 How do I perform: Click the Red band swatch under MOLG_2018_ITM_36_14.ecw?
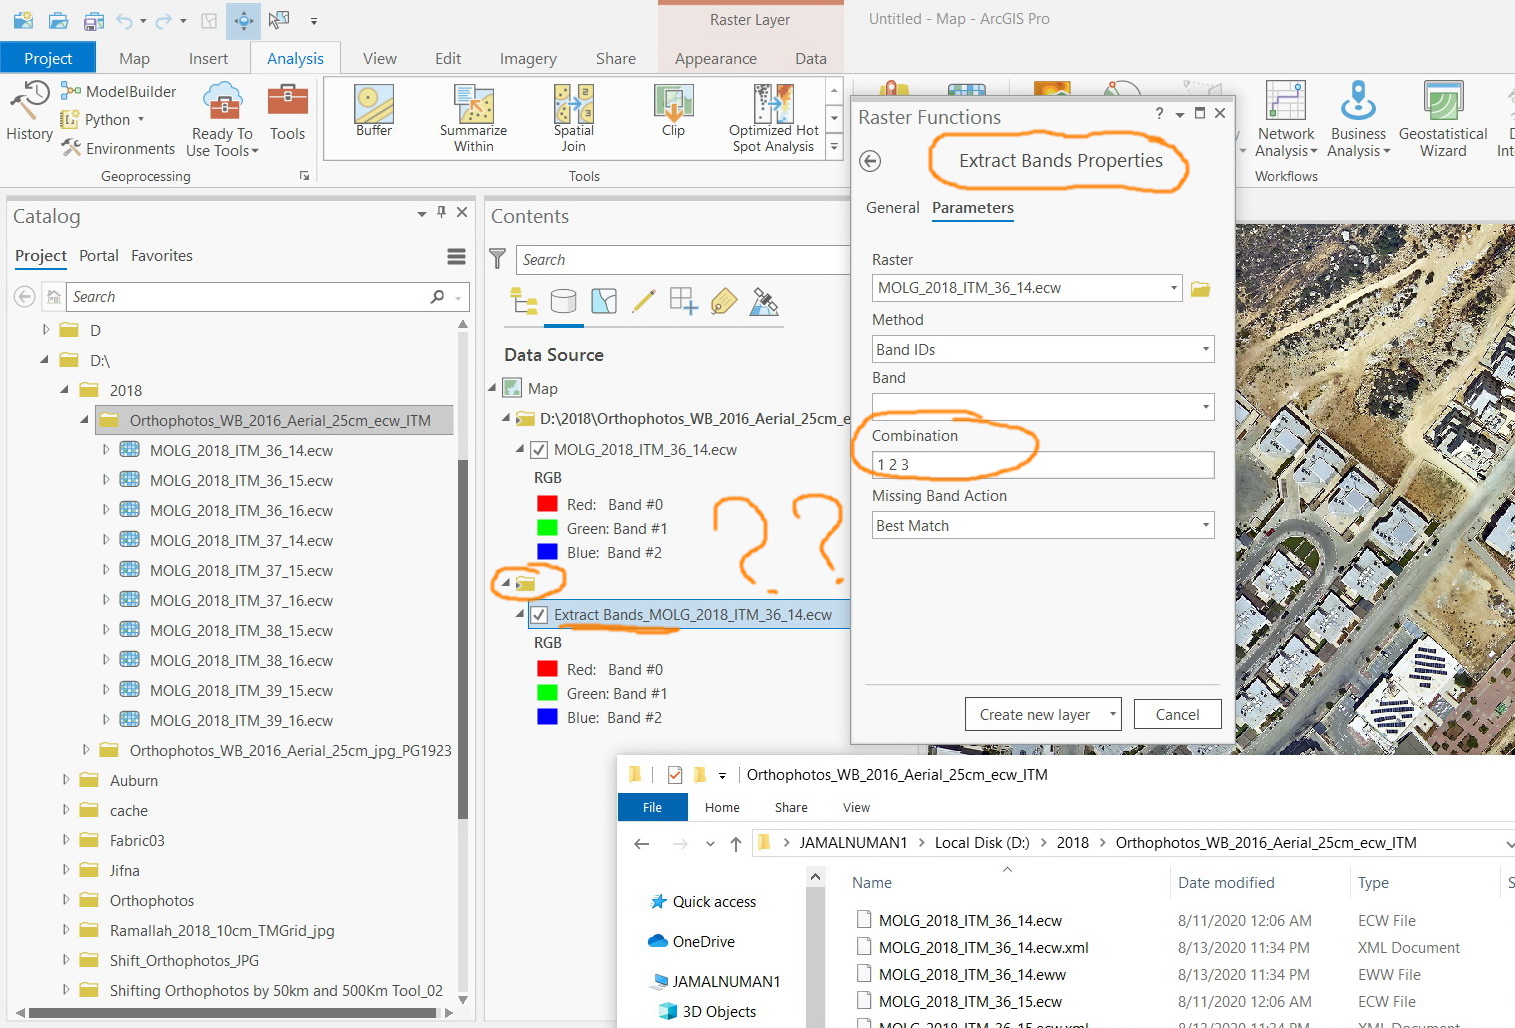pyautogui.click(x=547, y=504)
